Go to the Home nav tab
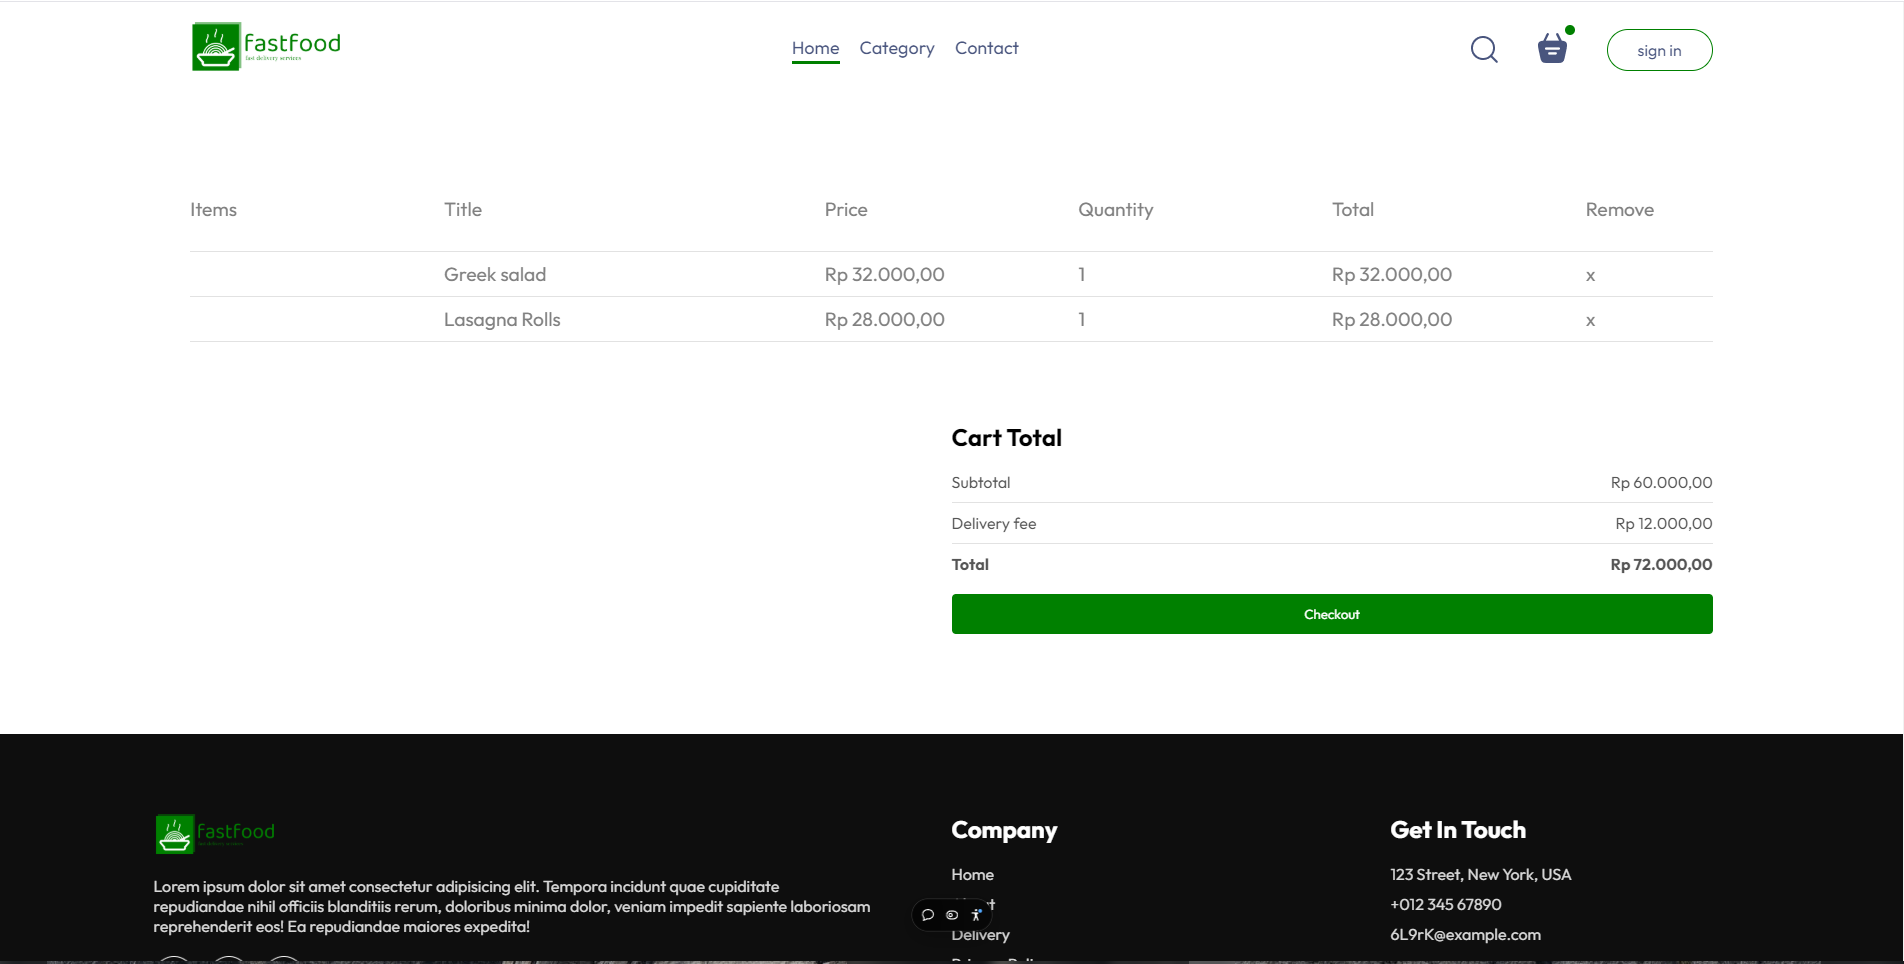Image resolution: width=1904 pixels, height=964 pixels. point(815,48)
